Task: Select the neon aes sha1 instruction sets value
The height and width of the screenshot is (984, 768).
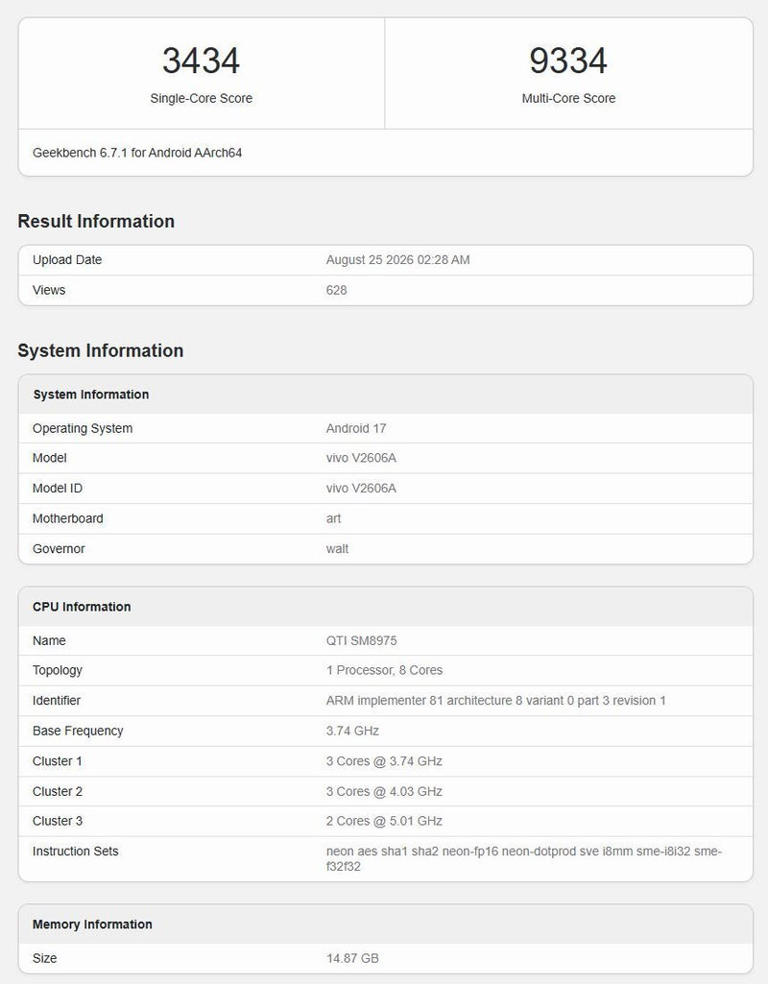Action: 524,859
